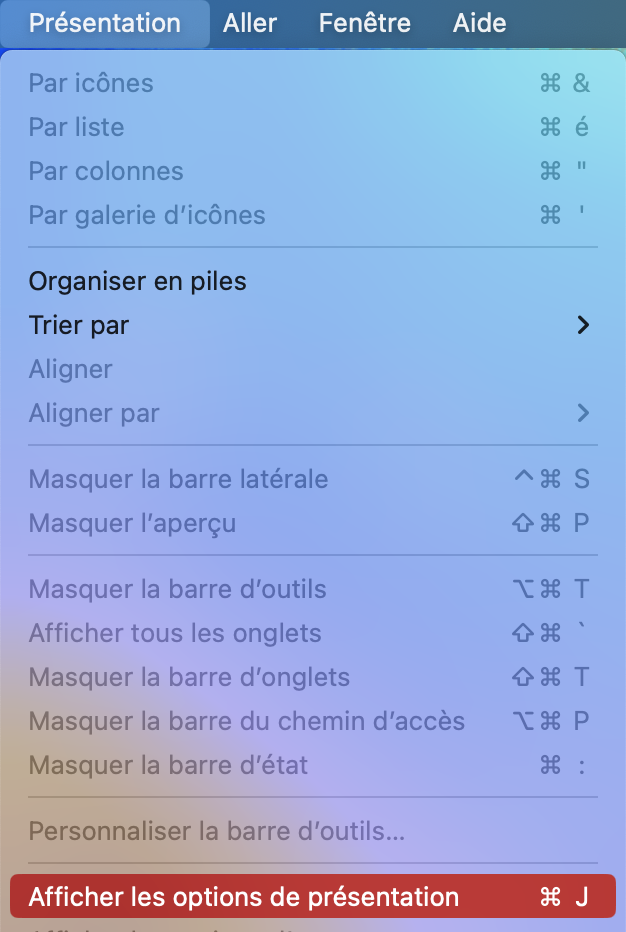Select the Par icônes view option
Viewport: 626px width, 932px height.
tap(91, 83)
